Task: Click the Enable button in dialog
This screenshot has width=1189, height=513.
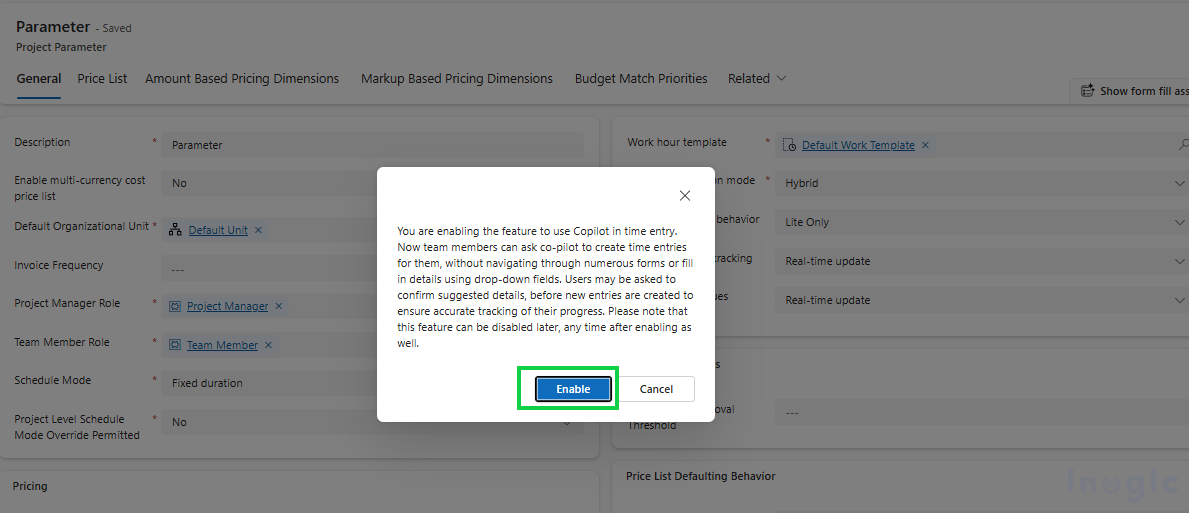Action: pos(573,389)
